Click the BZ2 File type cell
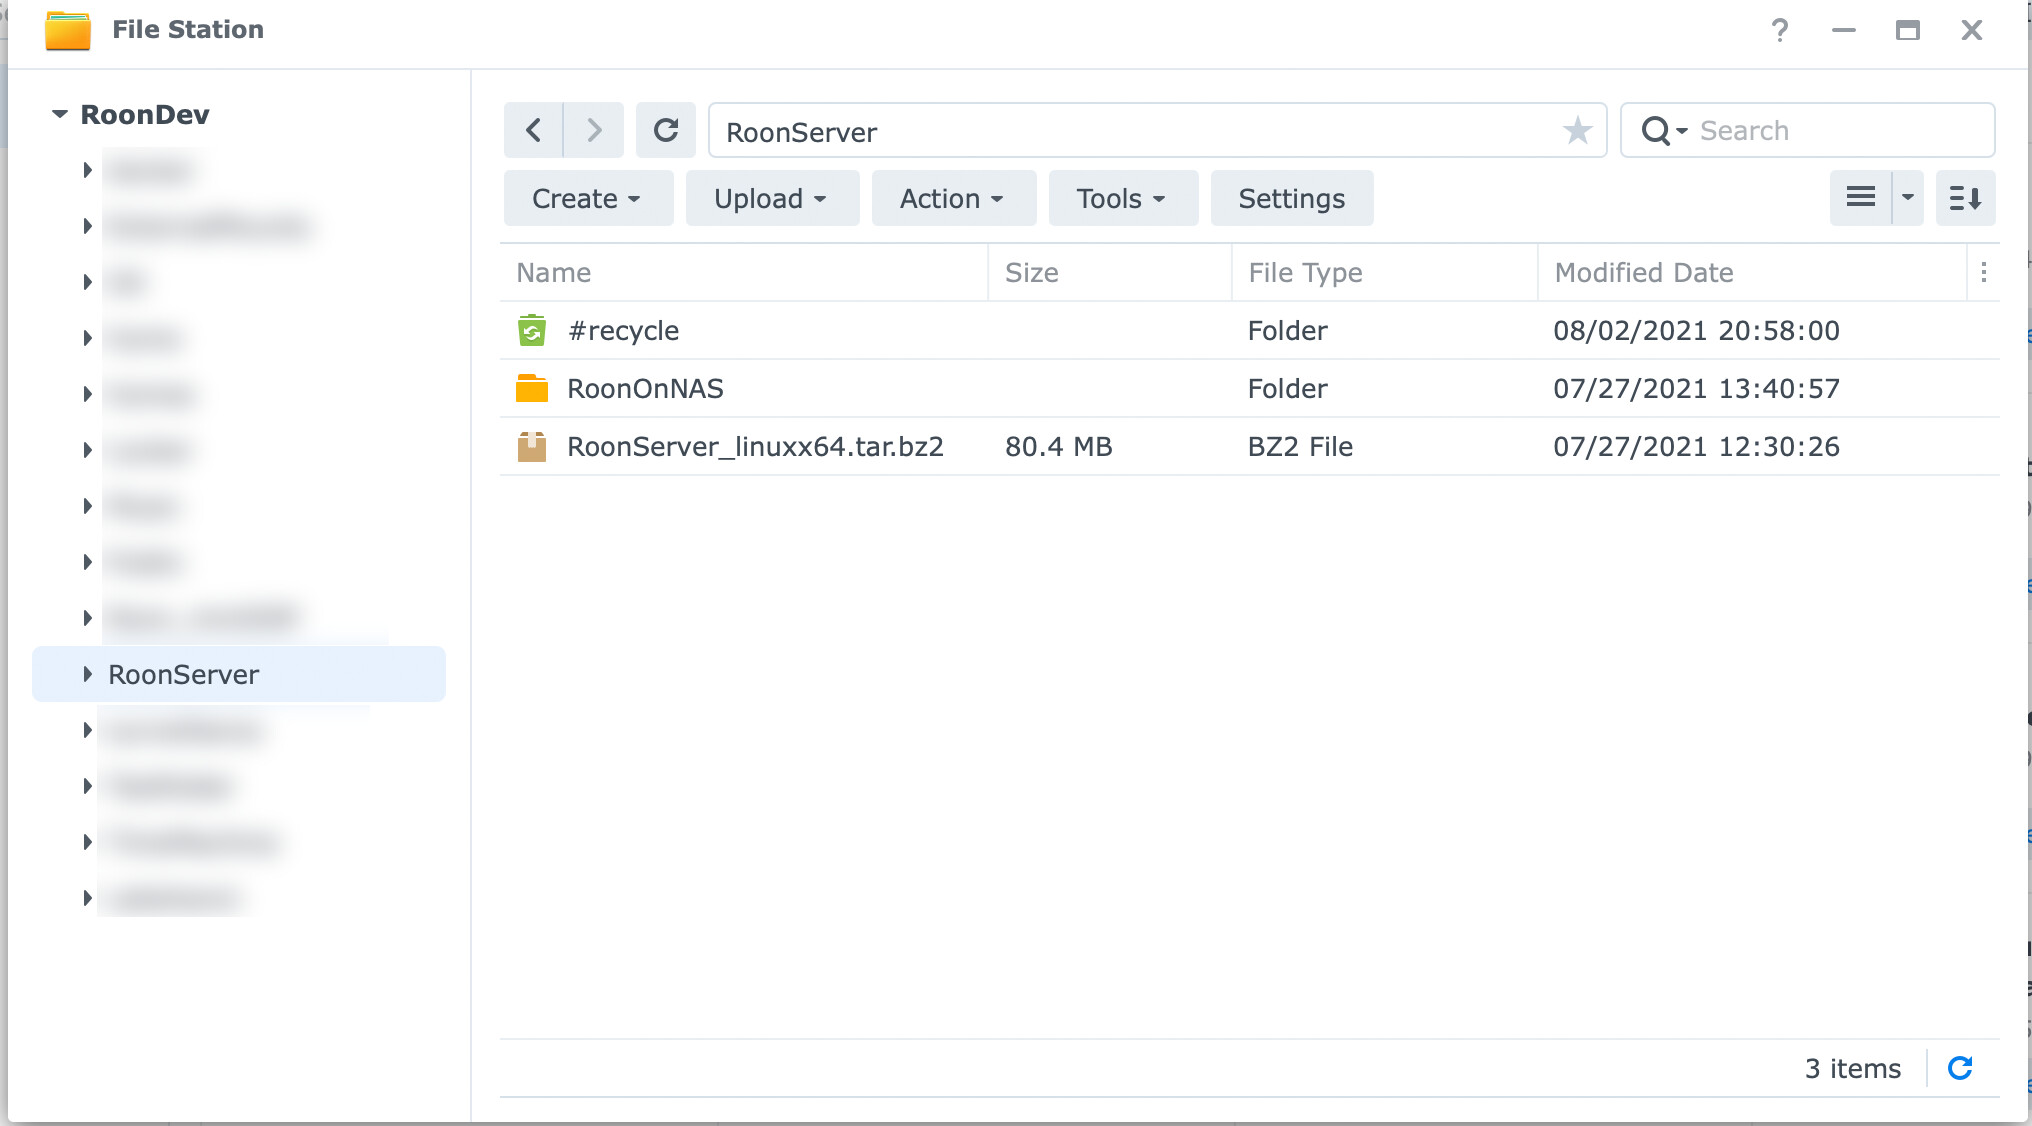This screenshot has height=1126, width=2032. pos(1300,446)
